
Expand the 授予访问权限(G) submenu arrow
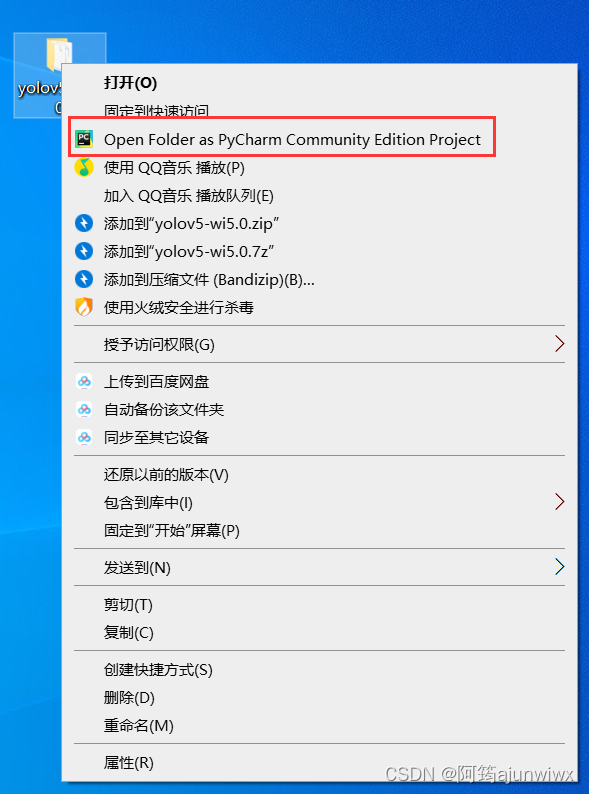(559, 344)
